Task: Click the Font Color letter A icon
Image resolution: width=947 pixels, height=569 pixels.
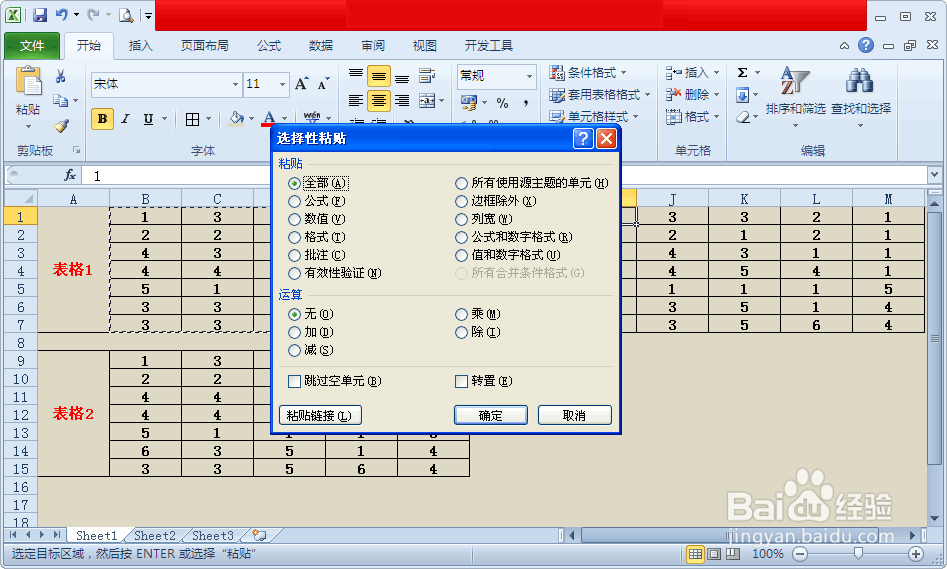Action: (x=269, y=118)
